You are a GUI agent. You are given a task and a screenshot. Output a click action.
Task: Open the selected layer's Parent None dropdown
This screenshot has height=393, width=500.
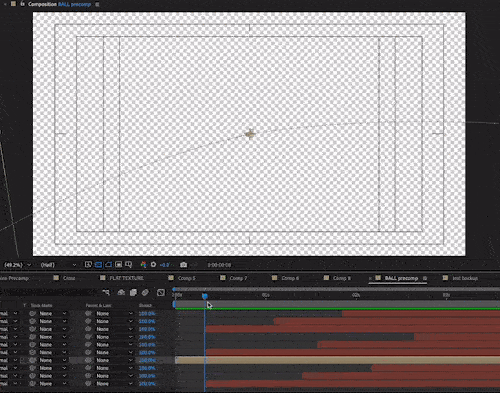coord(114,360)
